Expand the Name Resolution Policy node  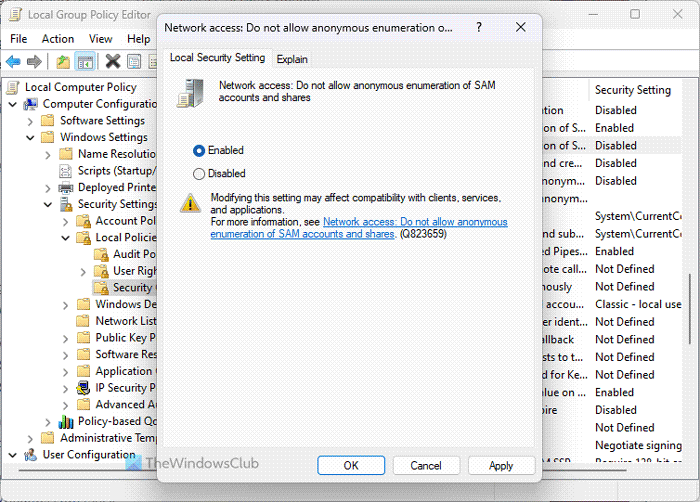[48, 155]
